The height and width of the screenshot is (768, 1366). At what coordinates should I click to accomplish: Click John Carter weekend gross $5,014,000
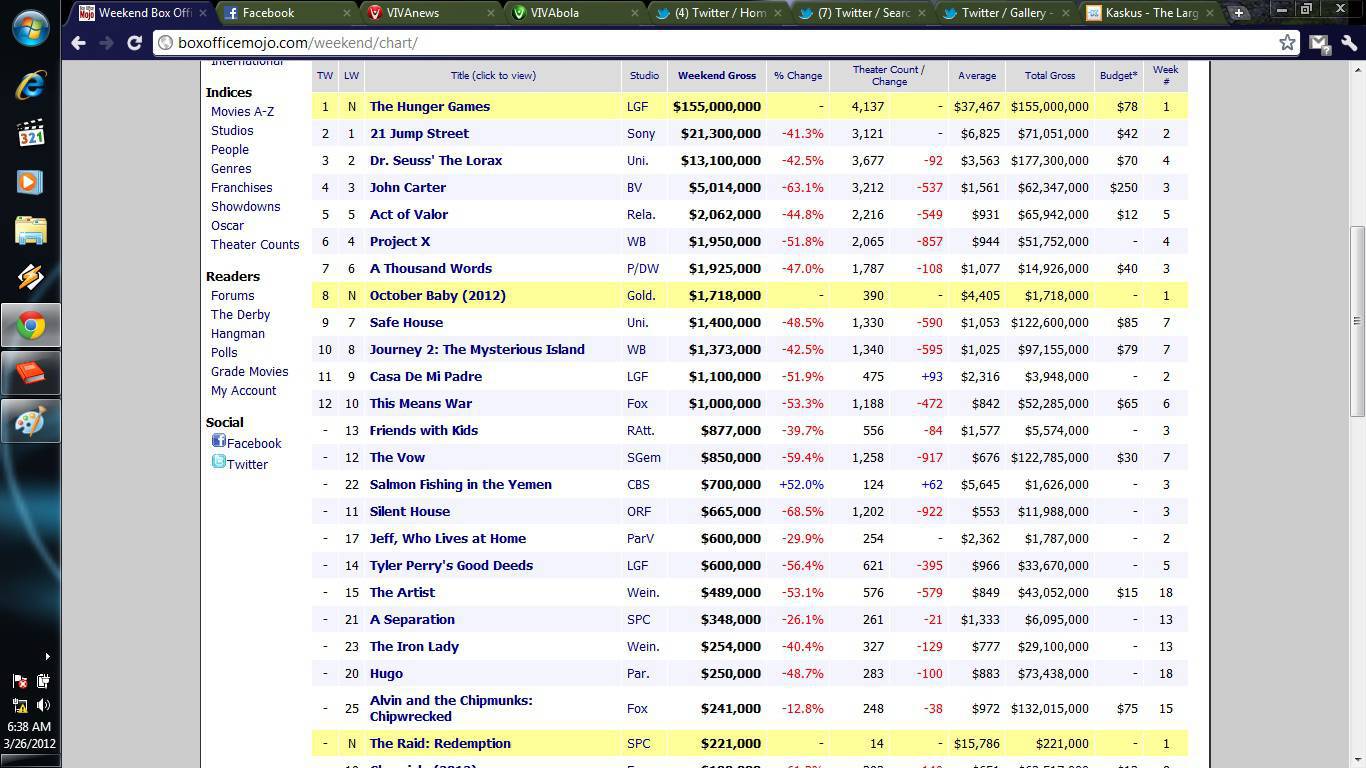[725, 187]
